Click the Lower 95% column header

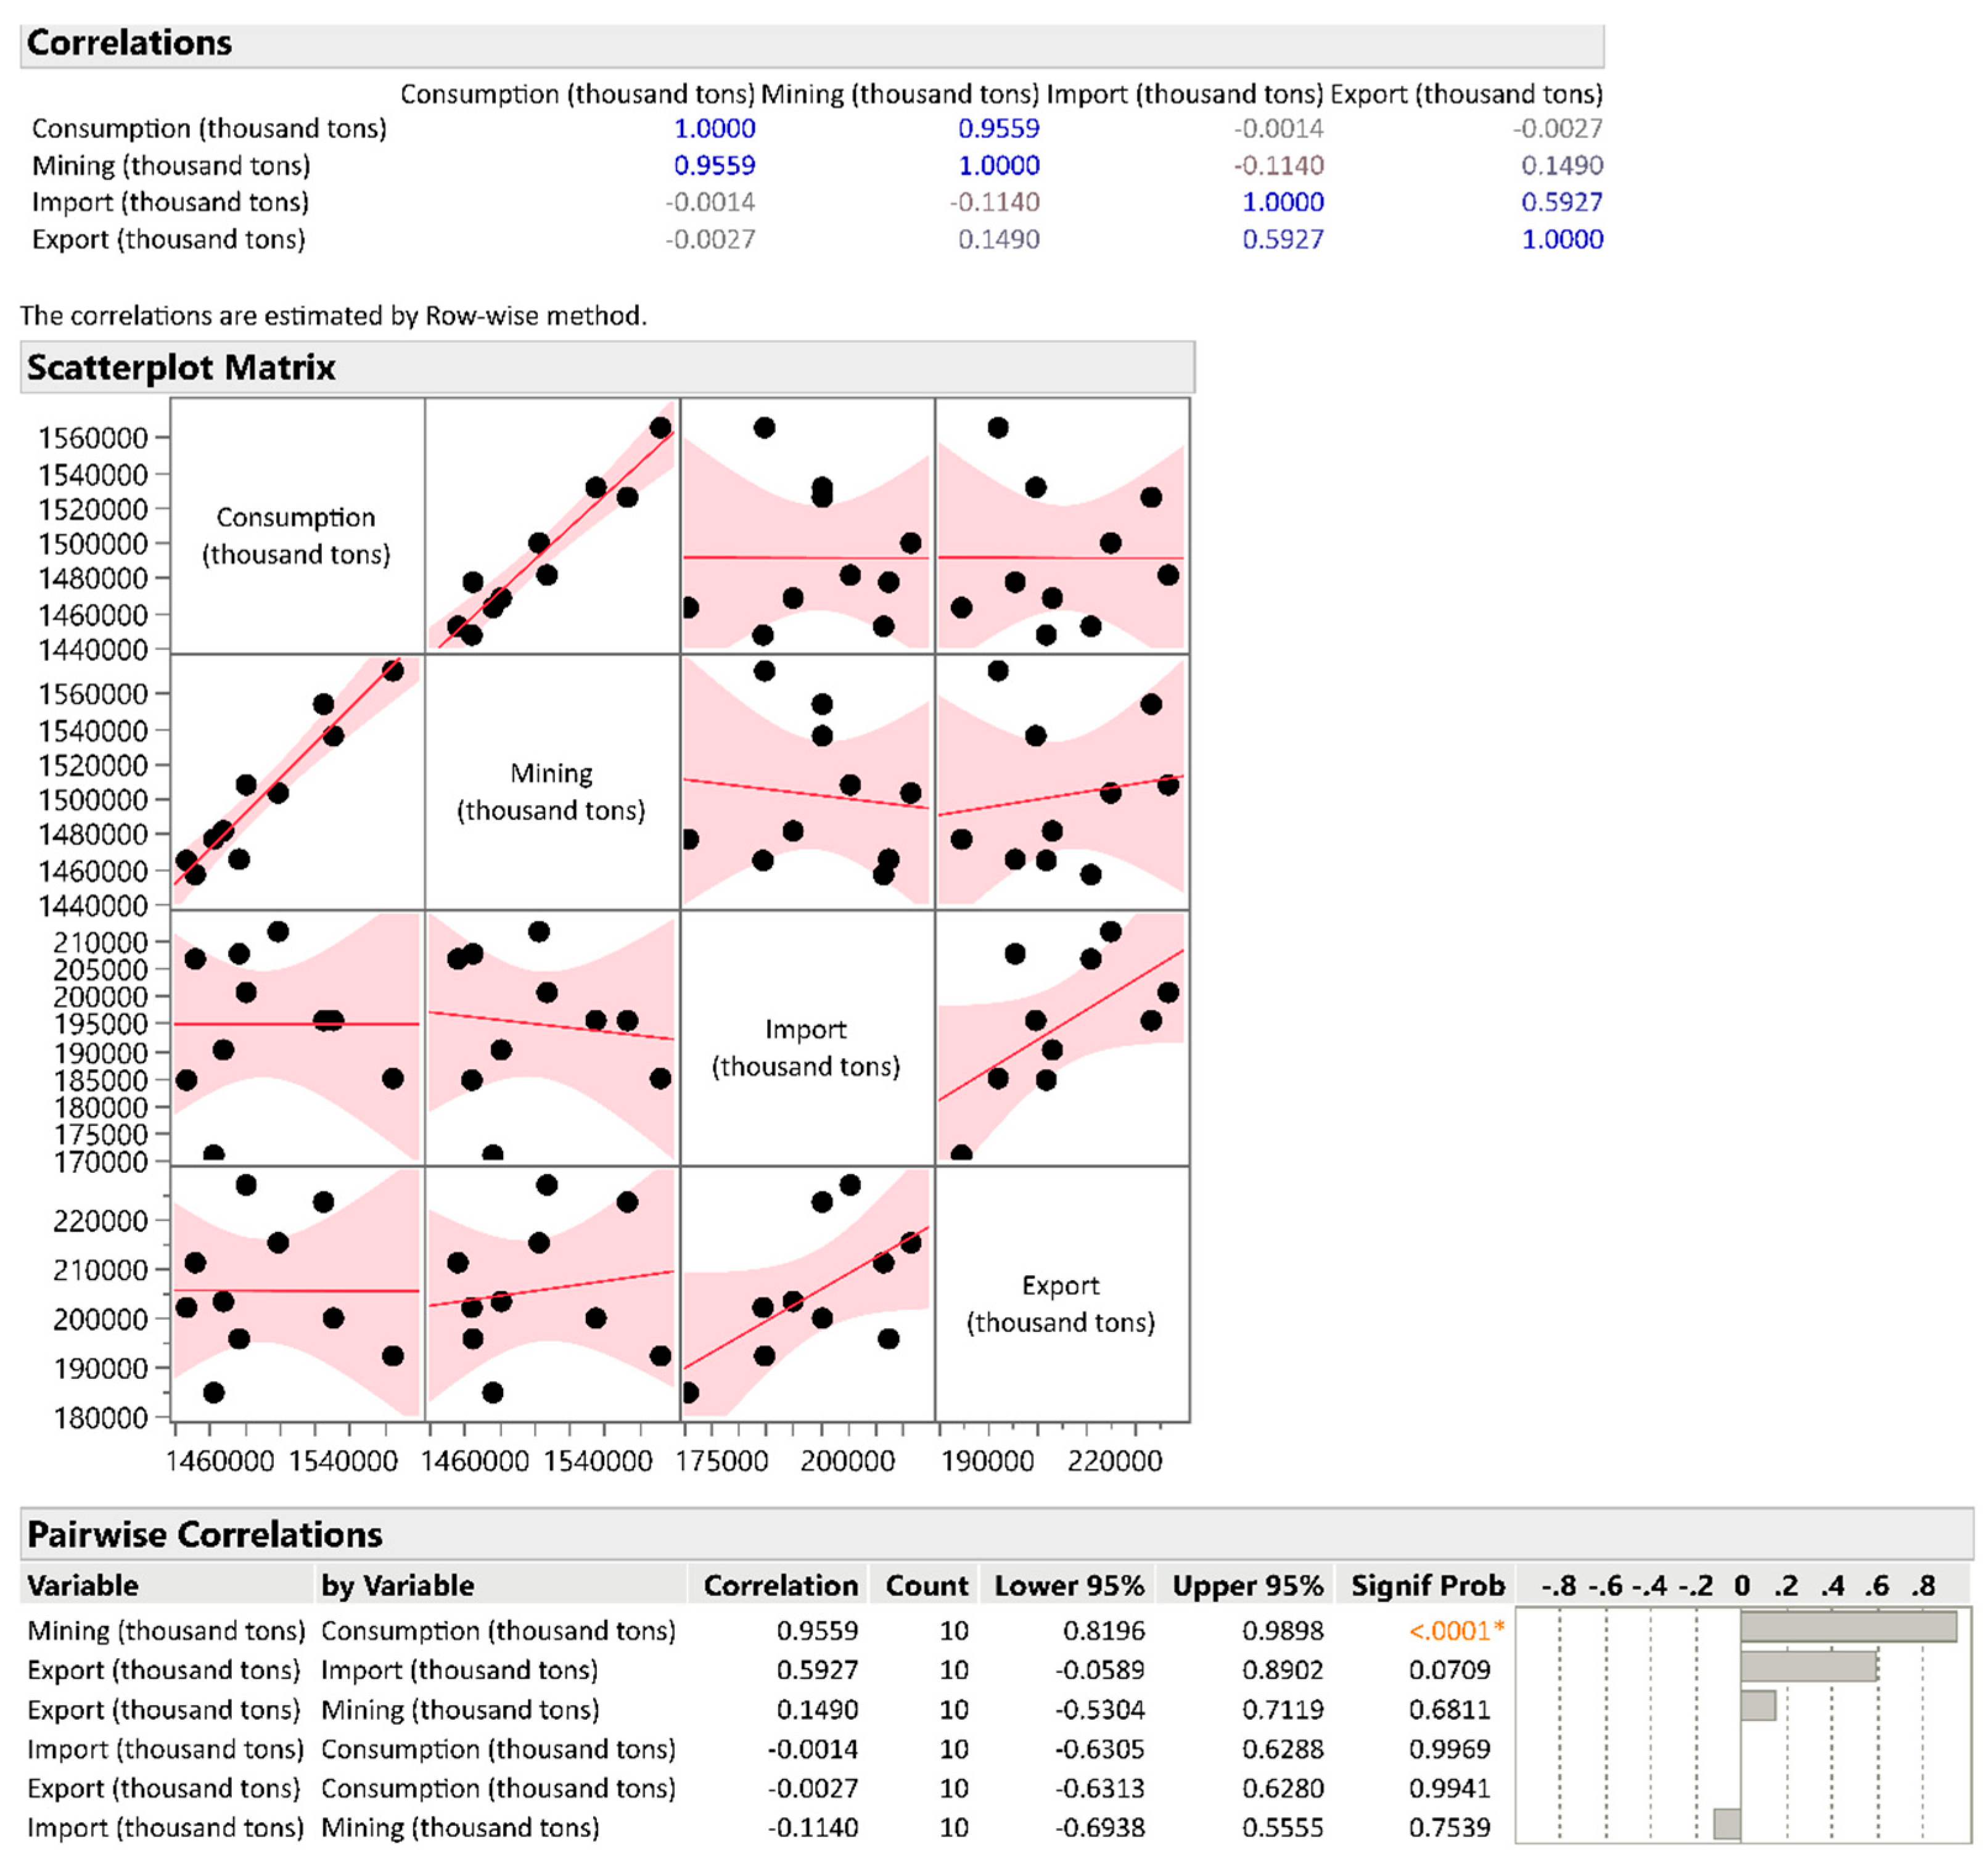tap(1068, 1586)
